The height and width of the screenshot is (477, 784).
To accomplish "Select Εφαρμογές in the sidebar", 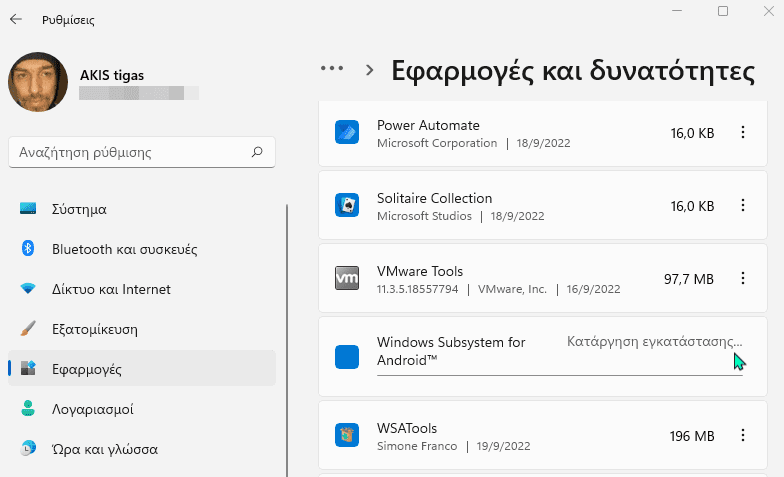I will (142, 369).
